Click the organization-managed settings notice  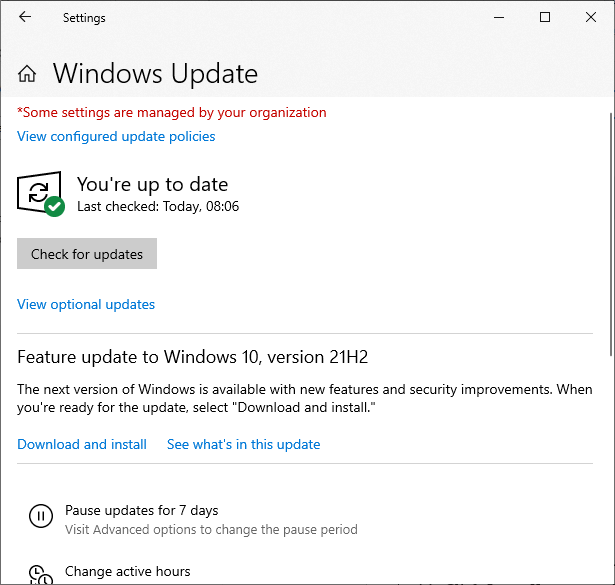(172, 112)
